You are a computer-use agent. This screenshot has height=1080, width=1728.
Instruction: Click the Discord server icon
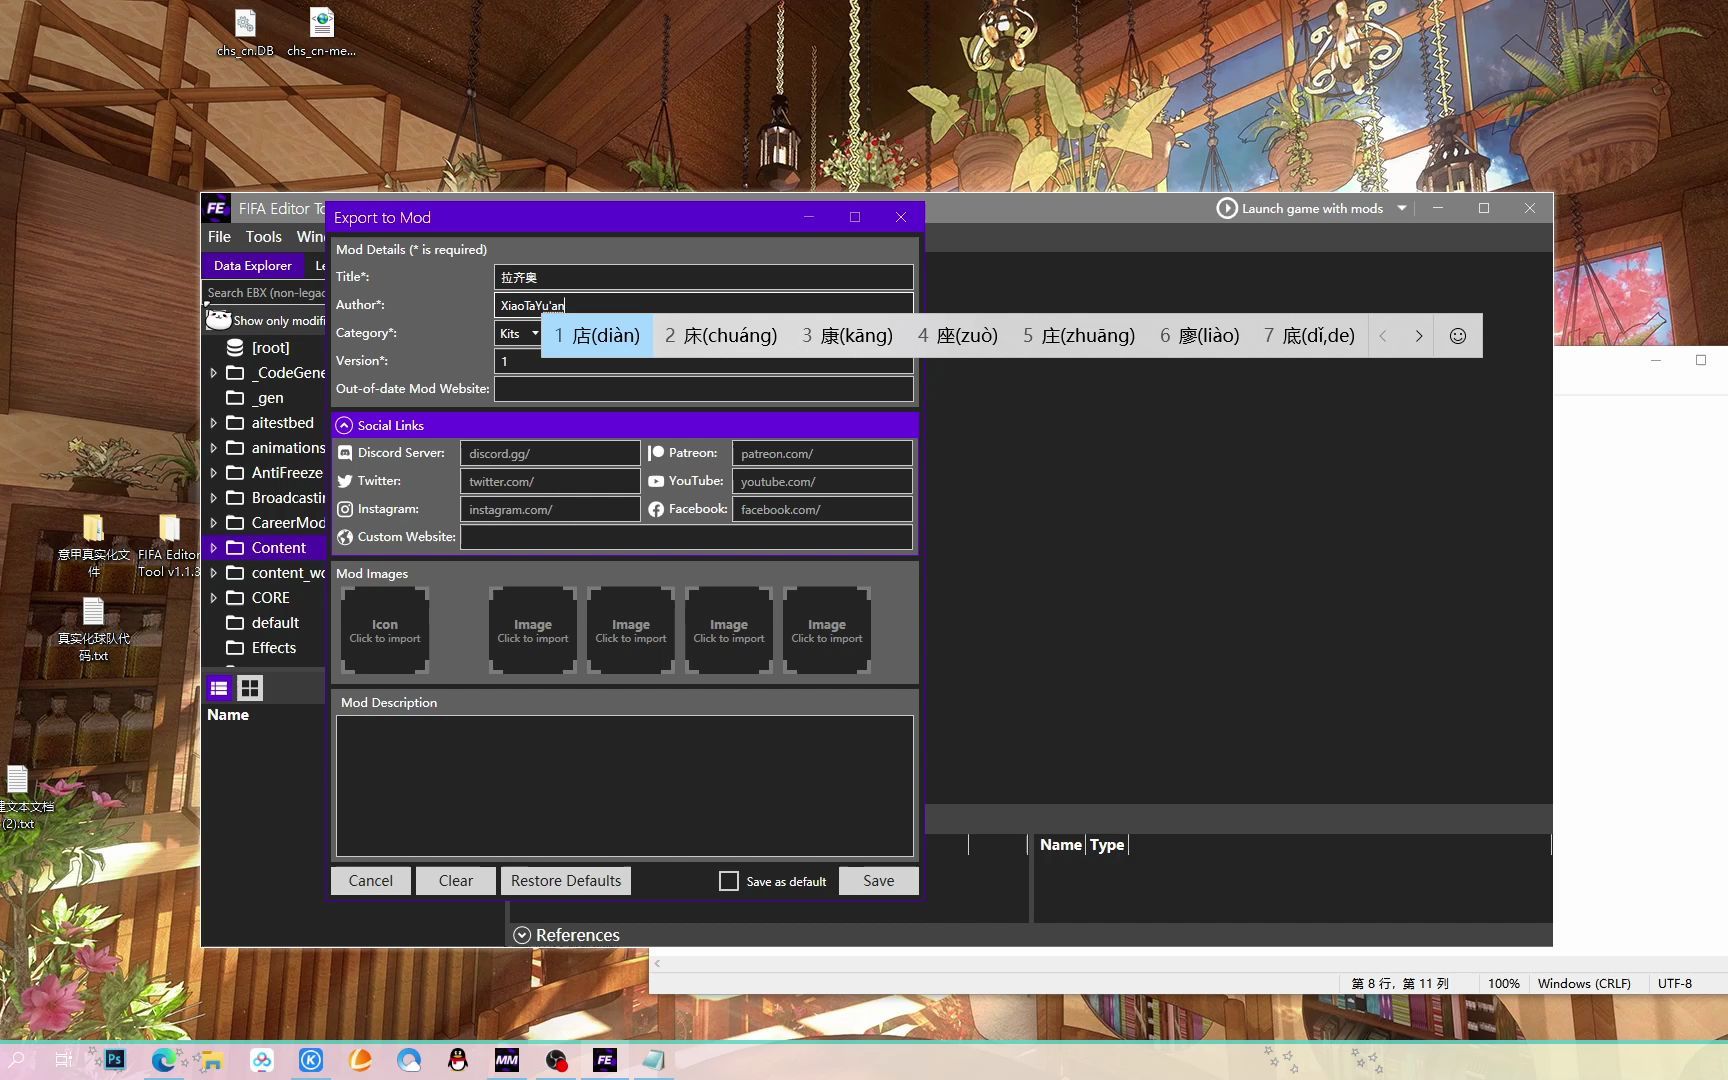click(345, 453)
